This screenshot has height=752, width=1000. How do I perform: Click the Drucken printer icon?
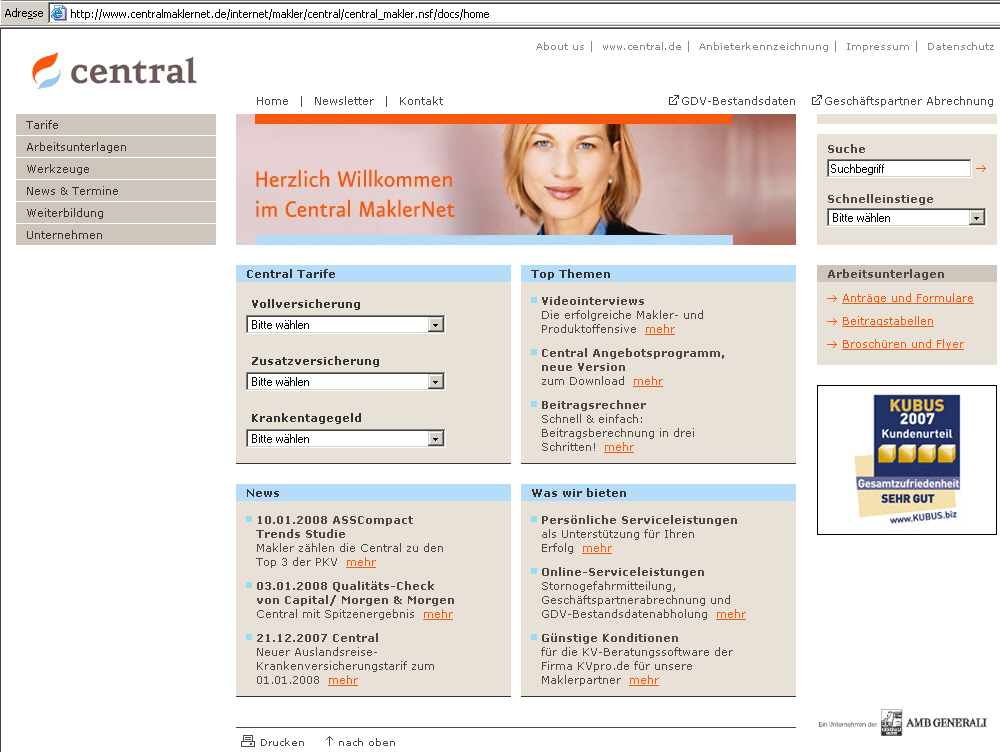tap(247, 741)
